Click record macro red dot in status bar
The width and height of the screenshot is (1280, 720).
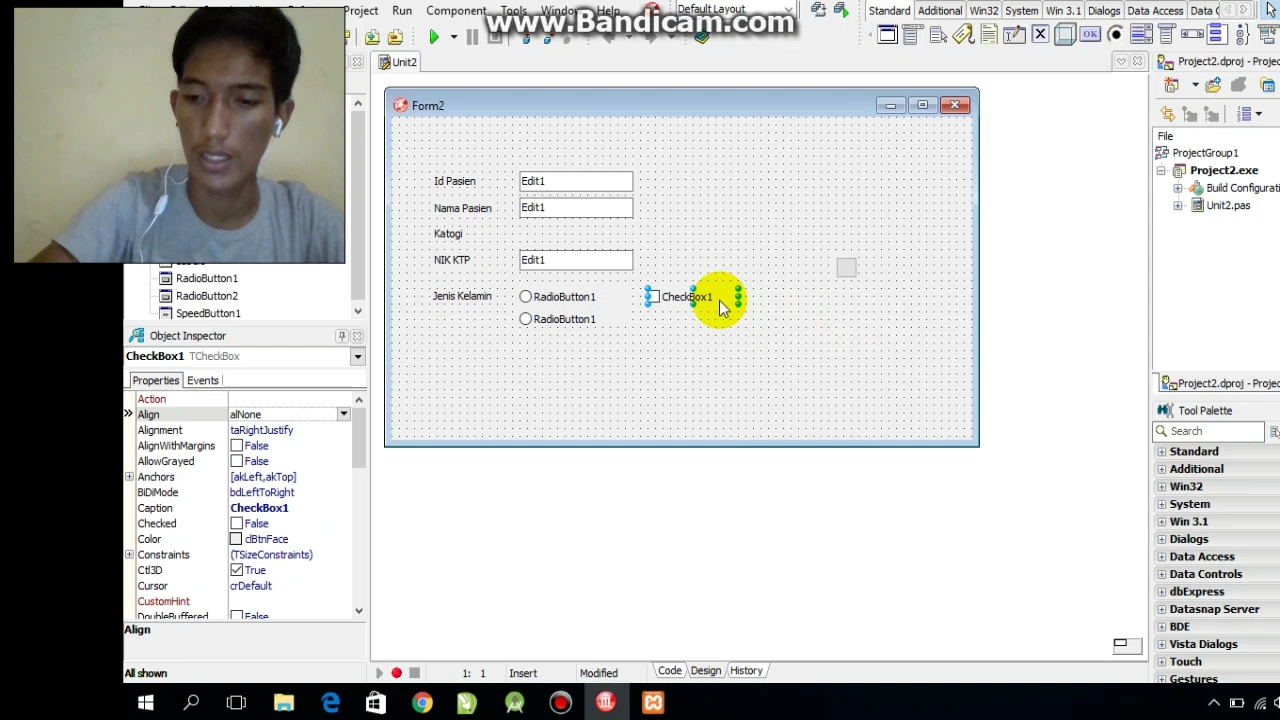(396, 673)
